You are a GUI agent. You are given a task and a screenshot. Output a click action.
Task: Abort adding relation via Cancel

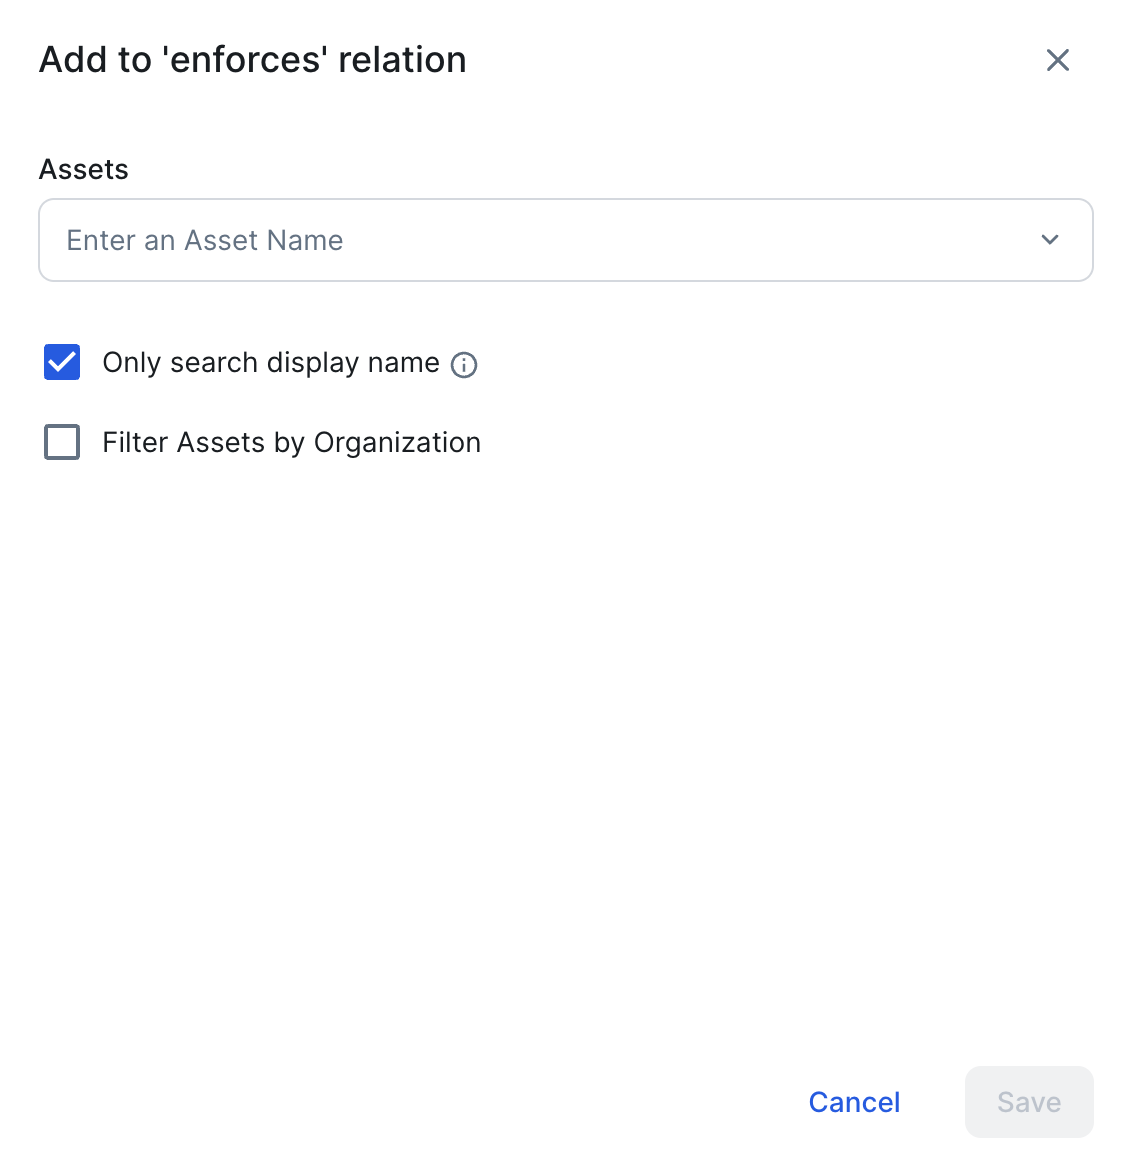pos(854,1102)
